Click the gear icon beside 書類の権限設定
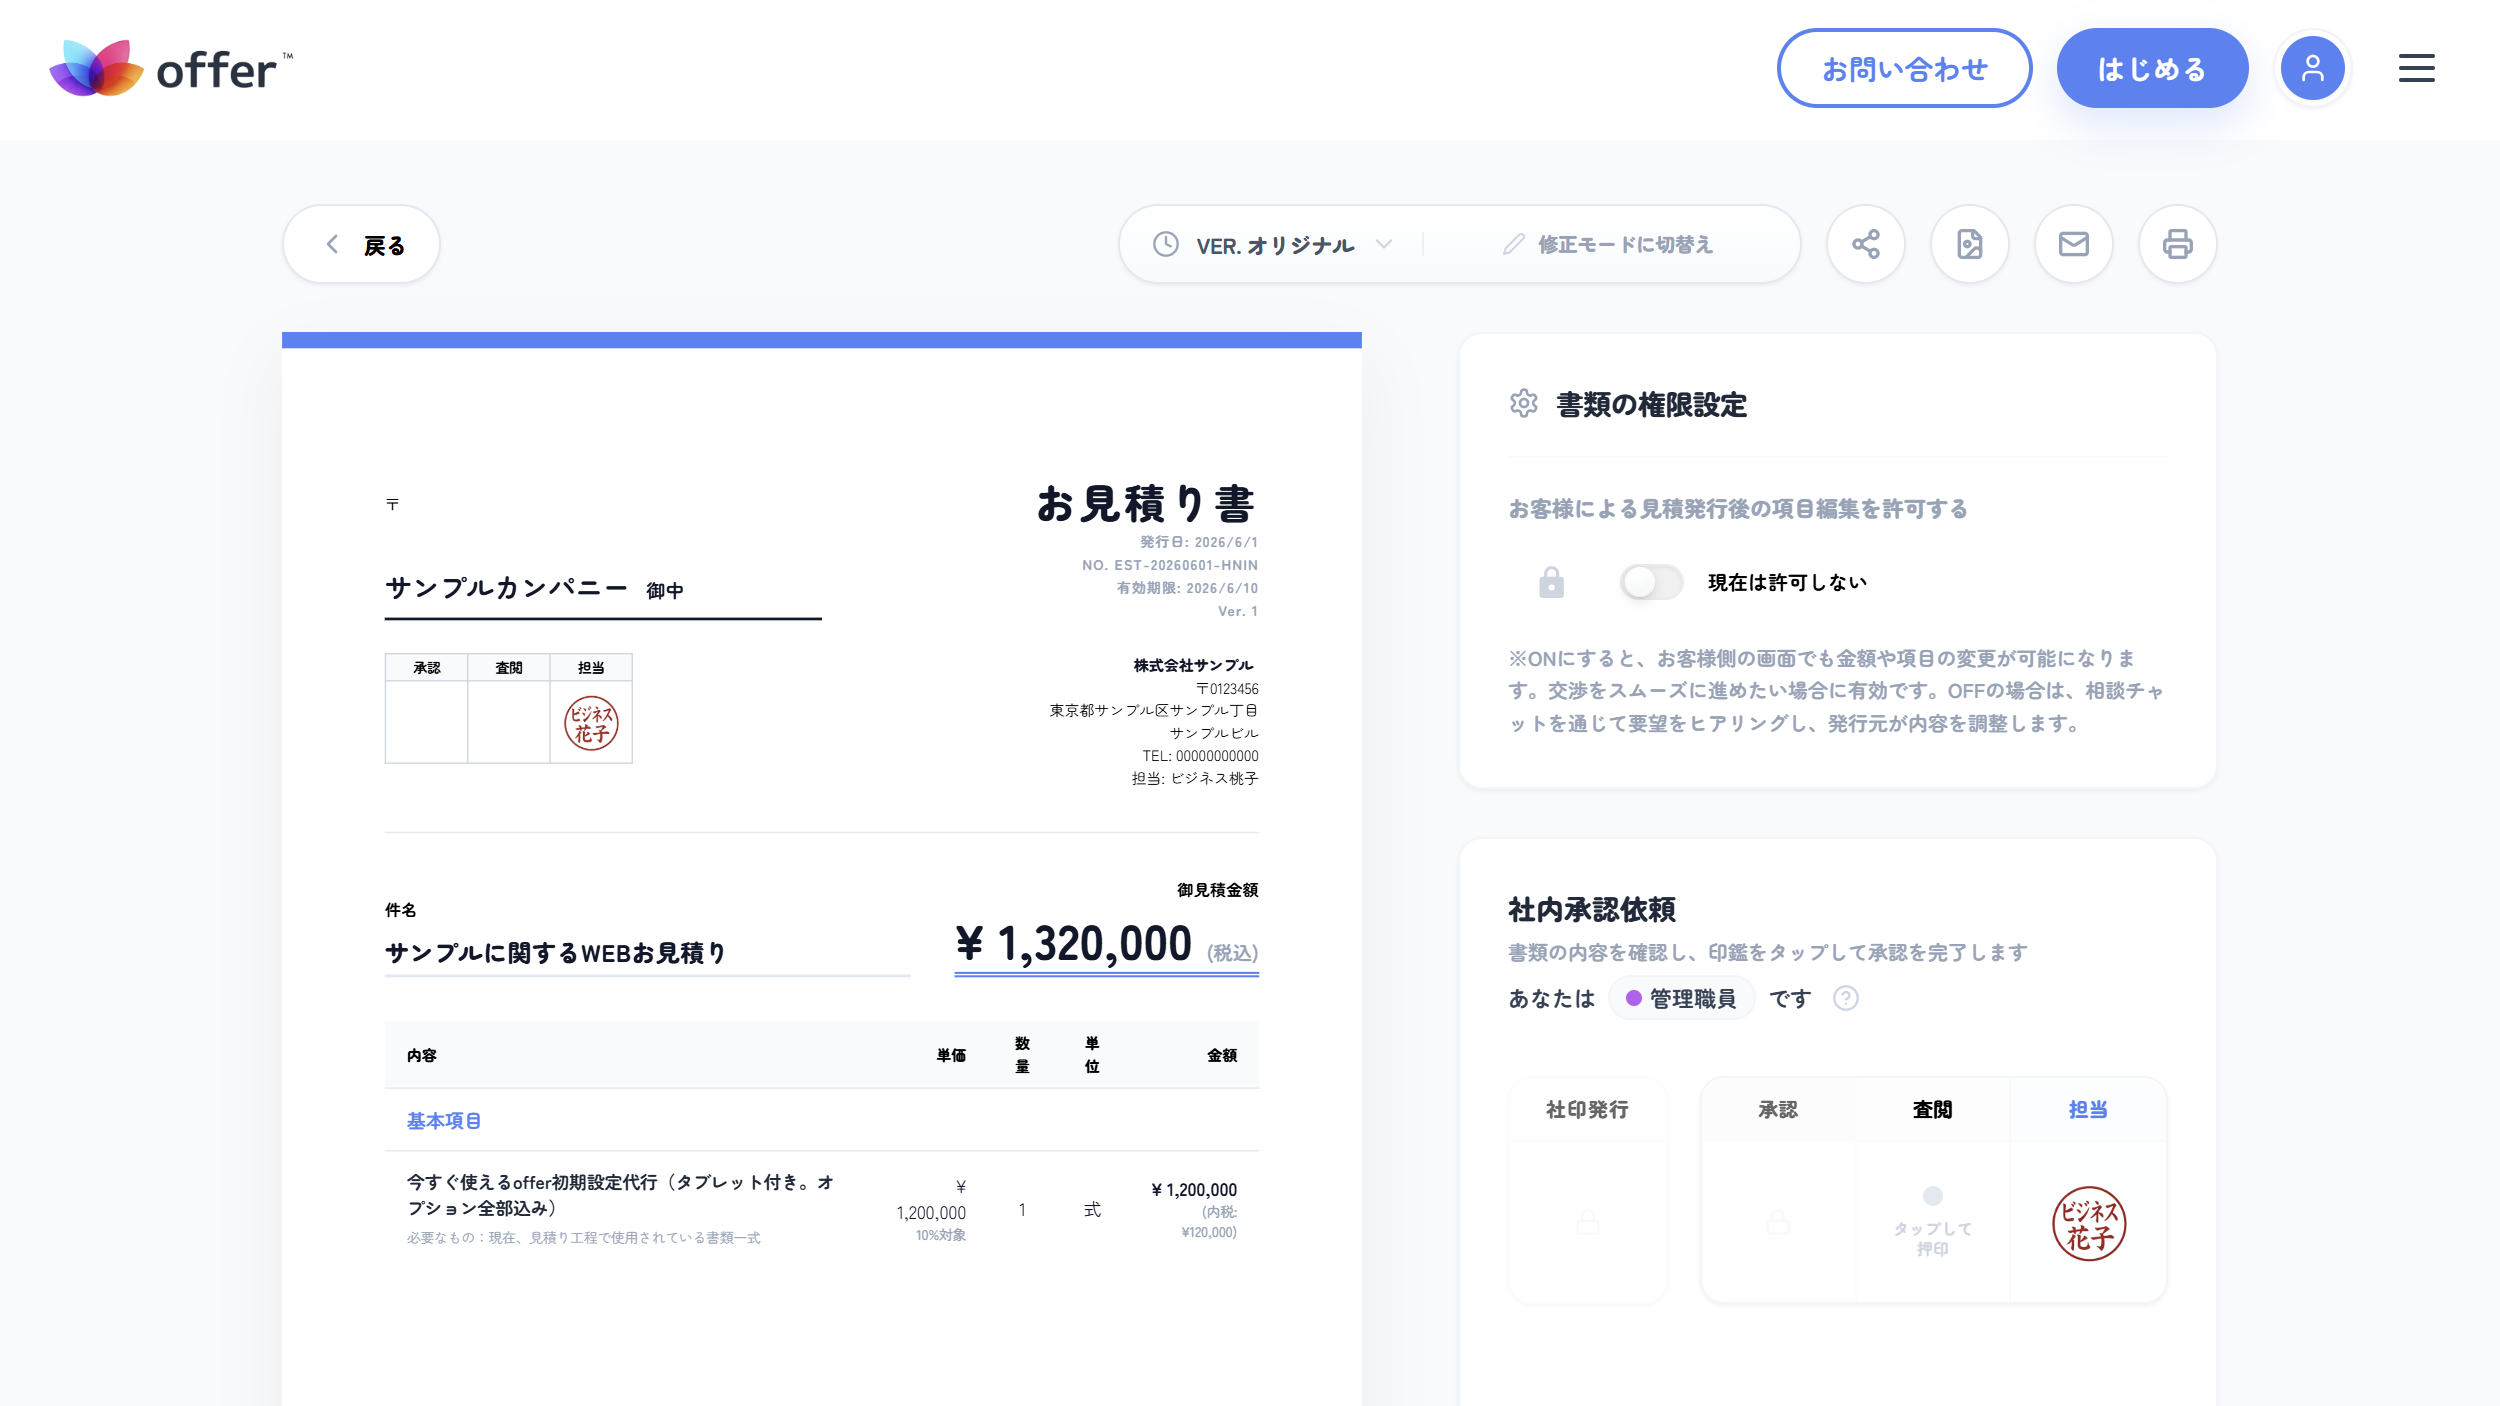 1523,403
